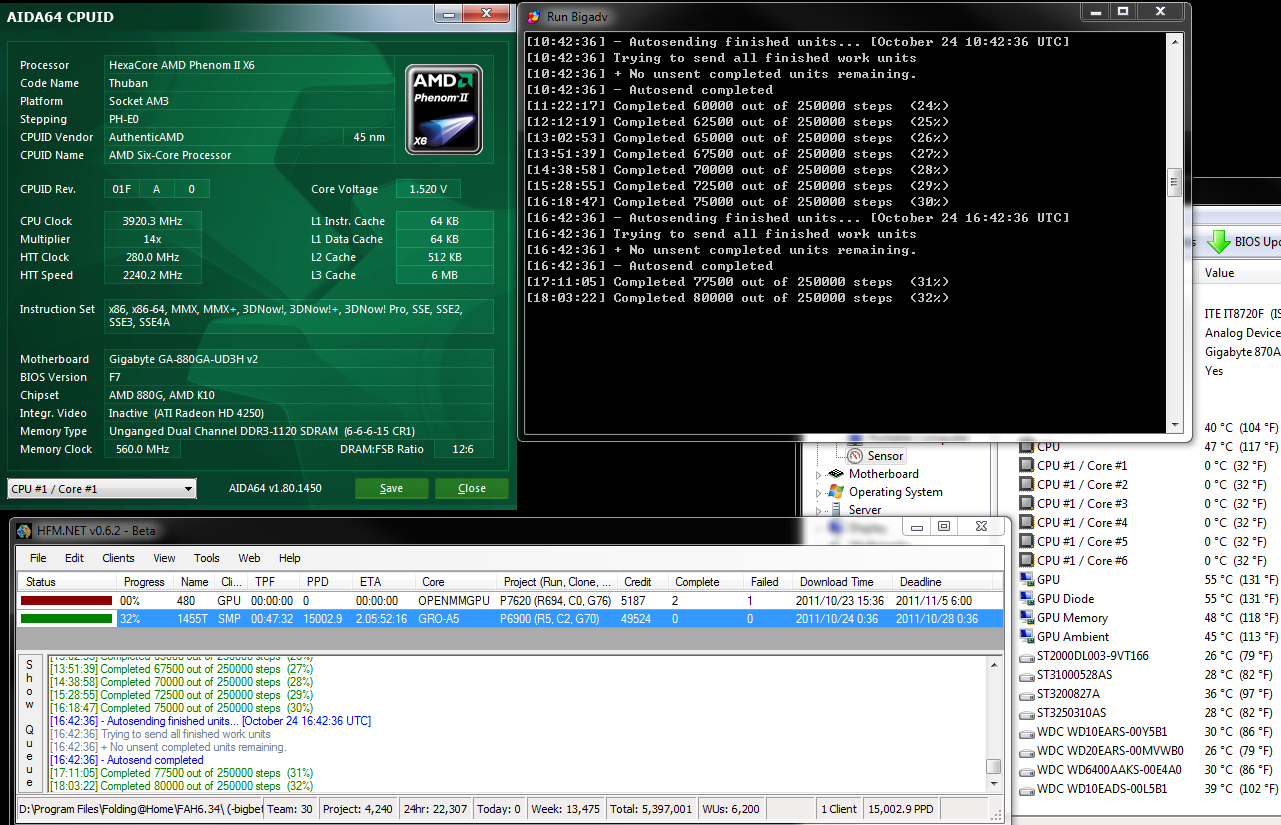This screenshot has width=1281, height=825.
Task: Click the Run Bigadv console window icon
Action: (533, 17)
